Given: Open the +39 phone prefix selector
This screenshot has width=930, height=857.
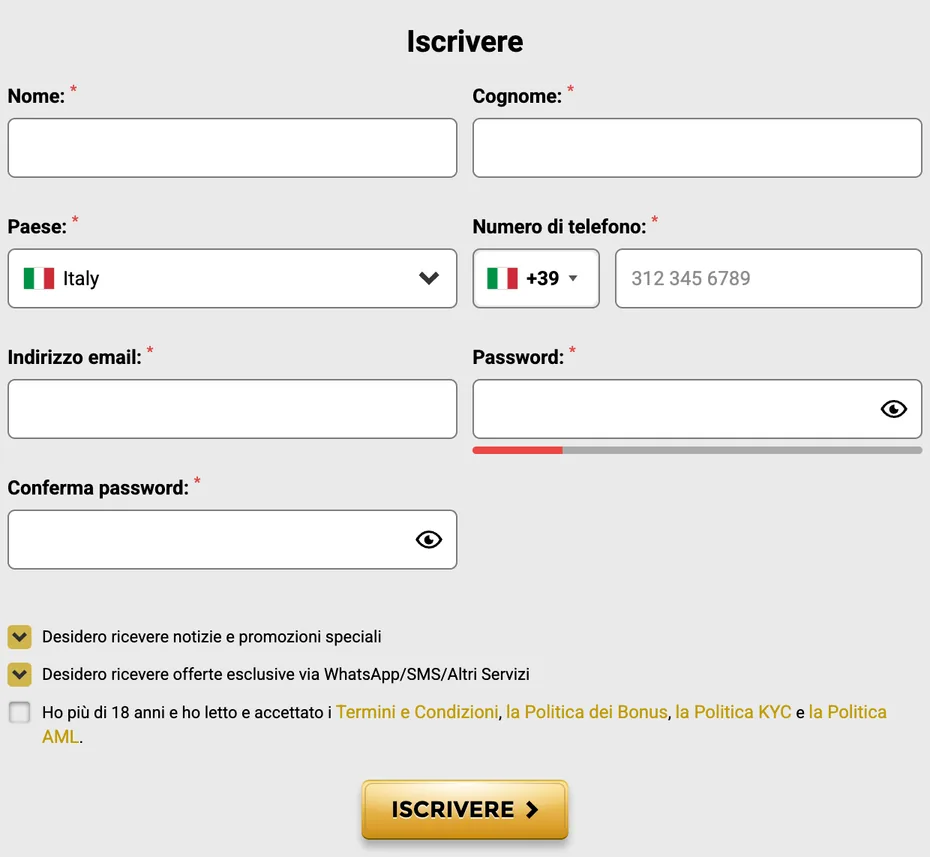Looking at the screenshot, I should pyautogui.click(x=536, y=278).
